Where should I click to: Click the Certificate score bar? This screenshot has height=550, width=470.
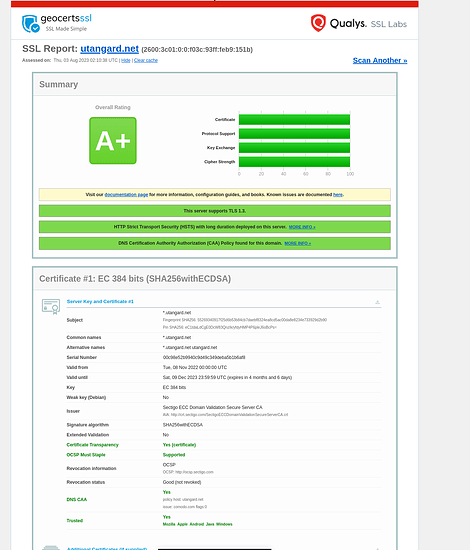tap(294, 120)
